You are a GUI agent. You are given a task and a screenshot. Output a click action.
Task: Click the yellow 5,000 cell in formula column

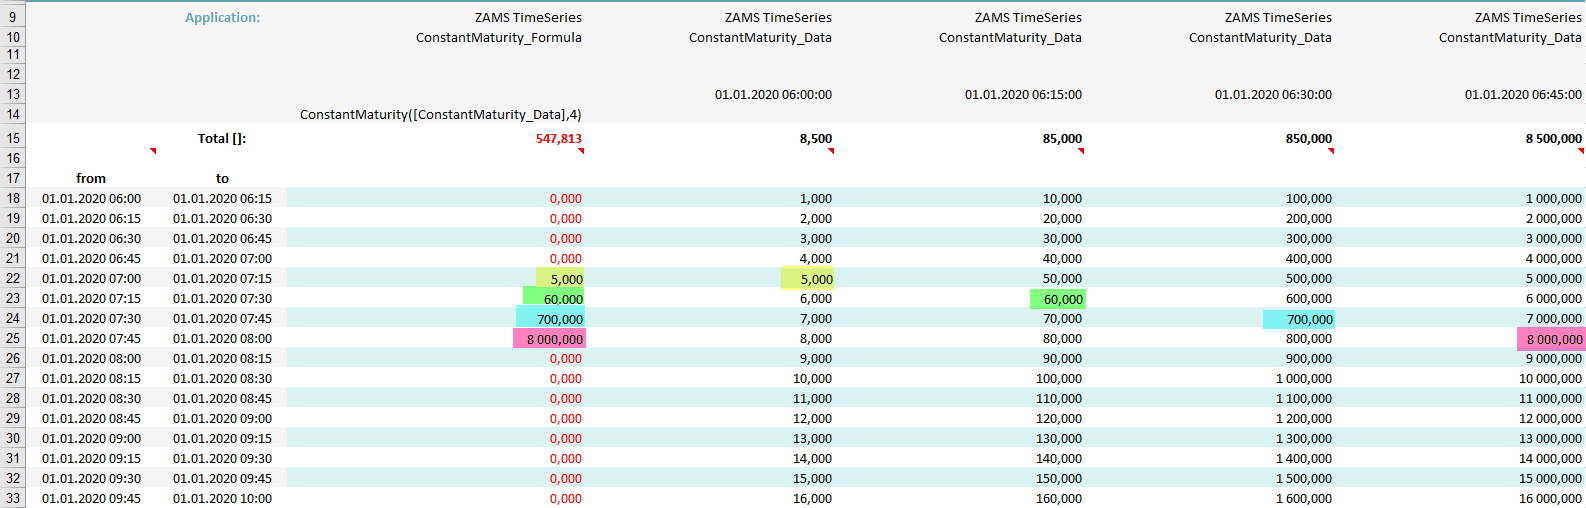click(x=560, y=279)
